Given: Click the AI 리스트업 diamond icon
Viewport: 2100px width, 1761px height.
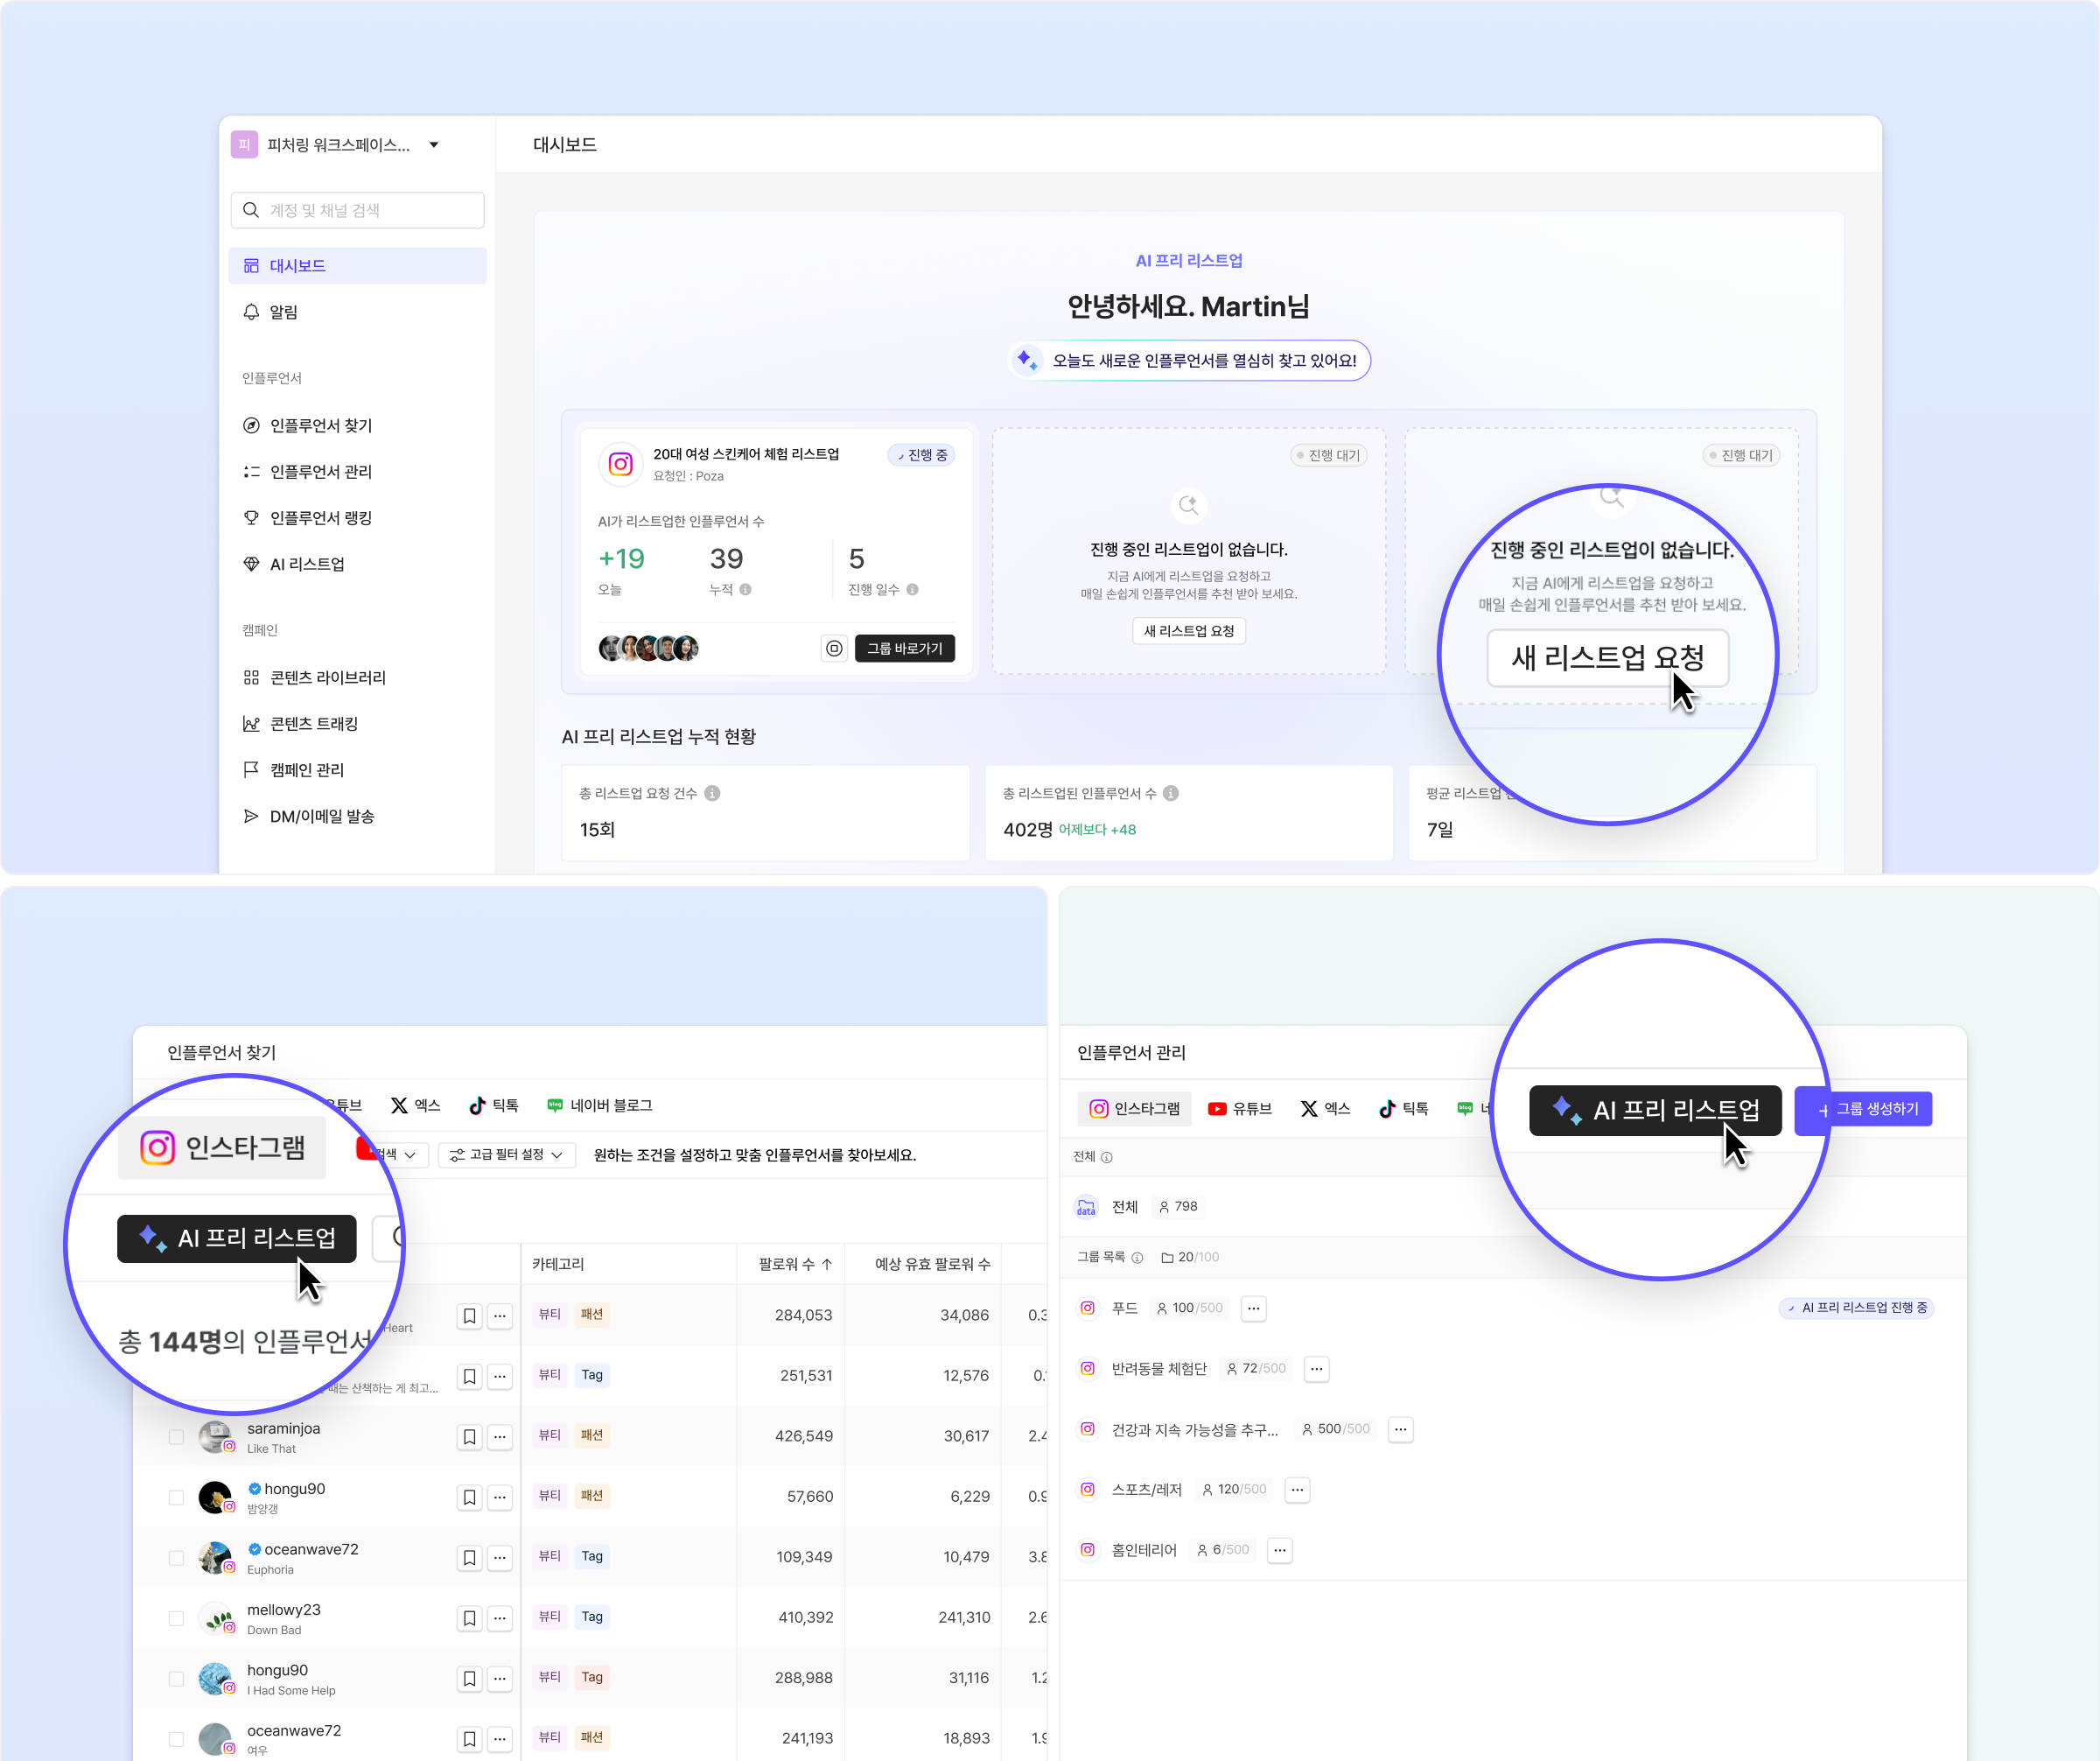Looking at the screenshot, I should 251,564.
